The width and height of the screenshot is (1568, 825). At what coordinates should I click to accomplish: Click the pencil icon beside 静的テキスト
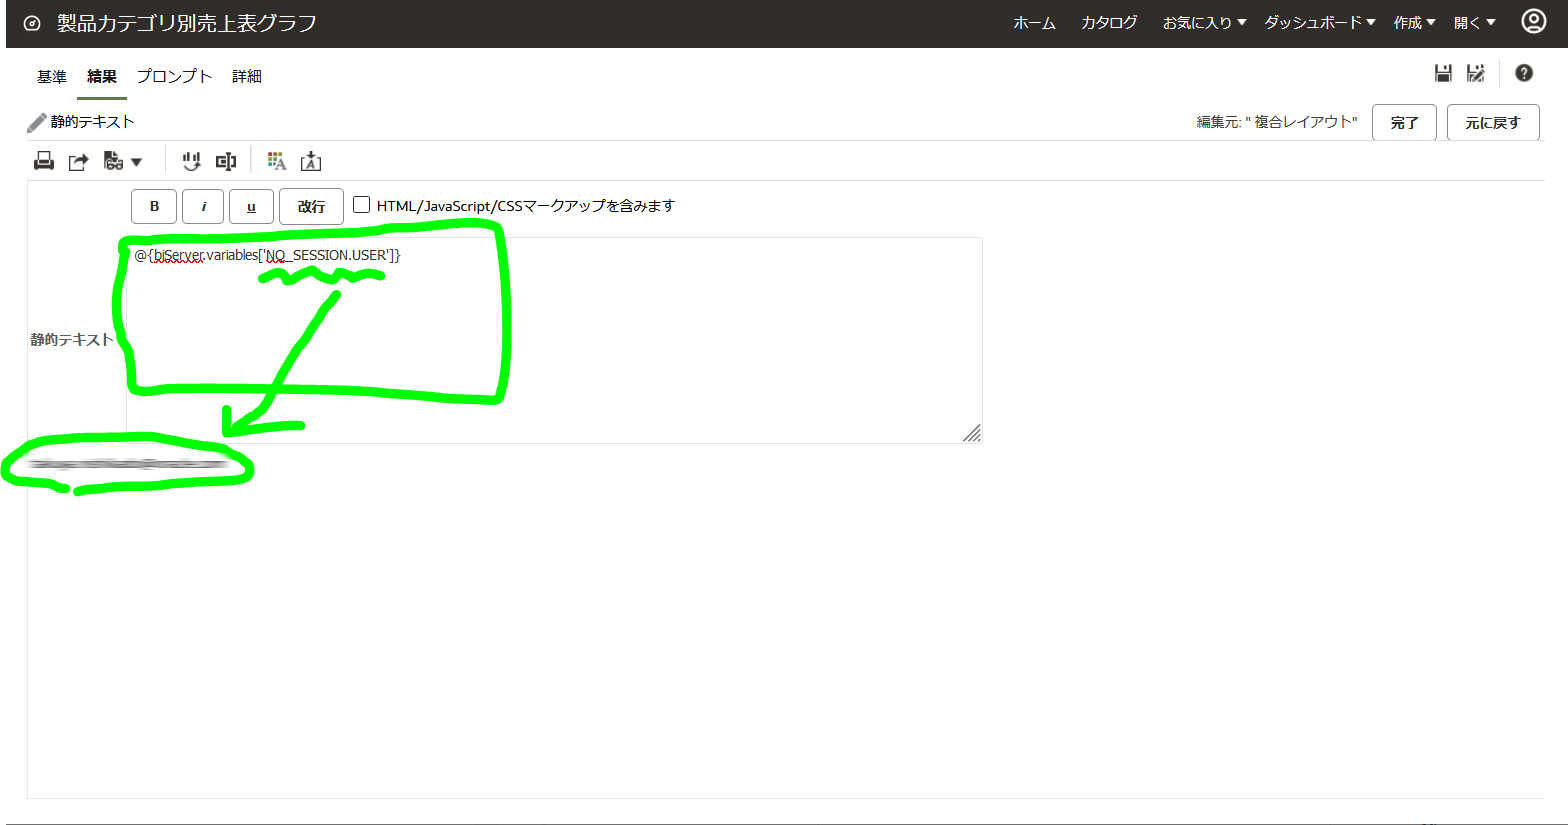pyautogui.click(x=37, y=122)
